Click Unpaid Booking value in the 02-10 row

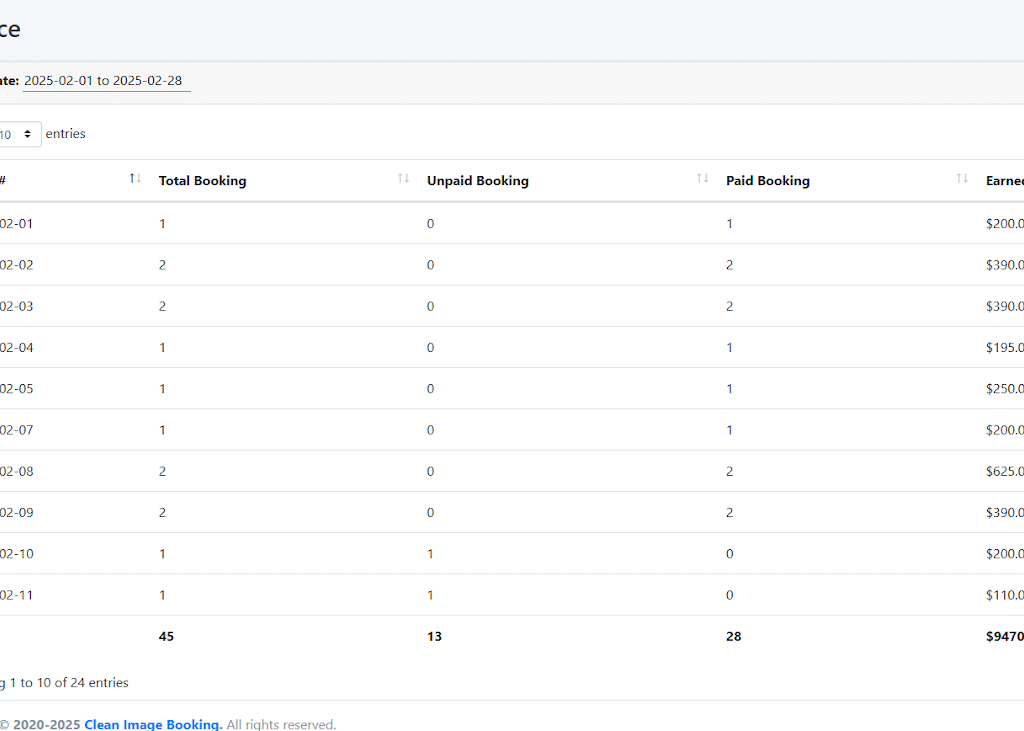[431, 554]
